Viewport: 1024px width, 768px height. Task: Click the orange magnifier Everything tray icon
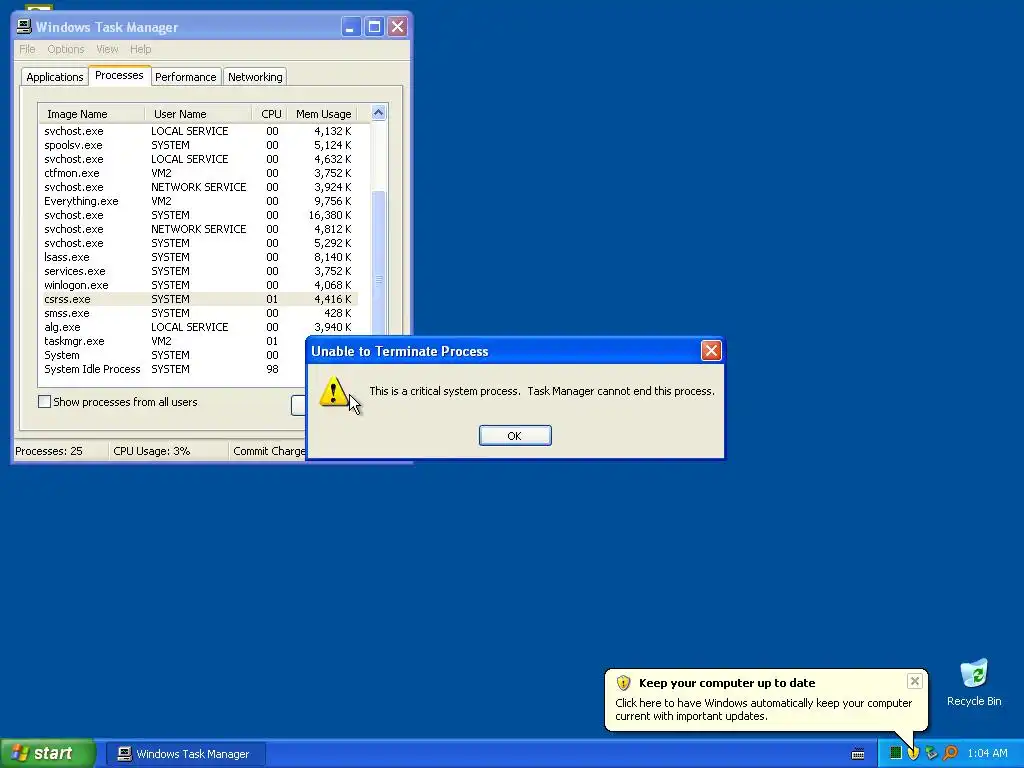click(x=950, y=753)
